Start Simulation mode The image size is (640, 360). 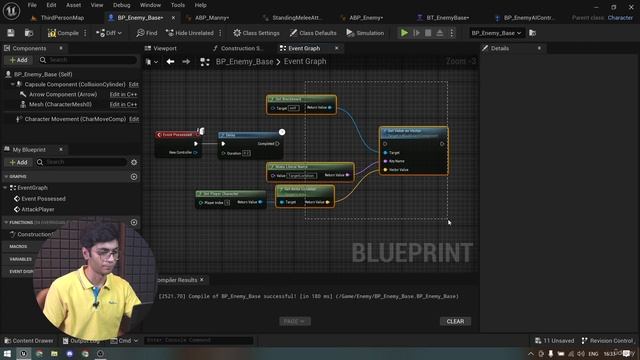point(365,33)
